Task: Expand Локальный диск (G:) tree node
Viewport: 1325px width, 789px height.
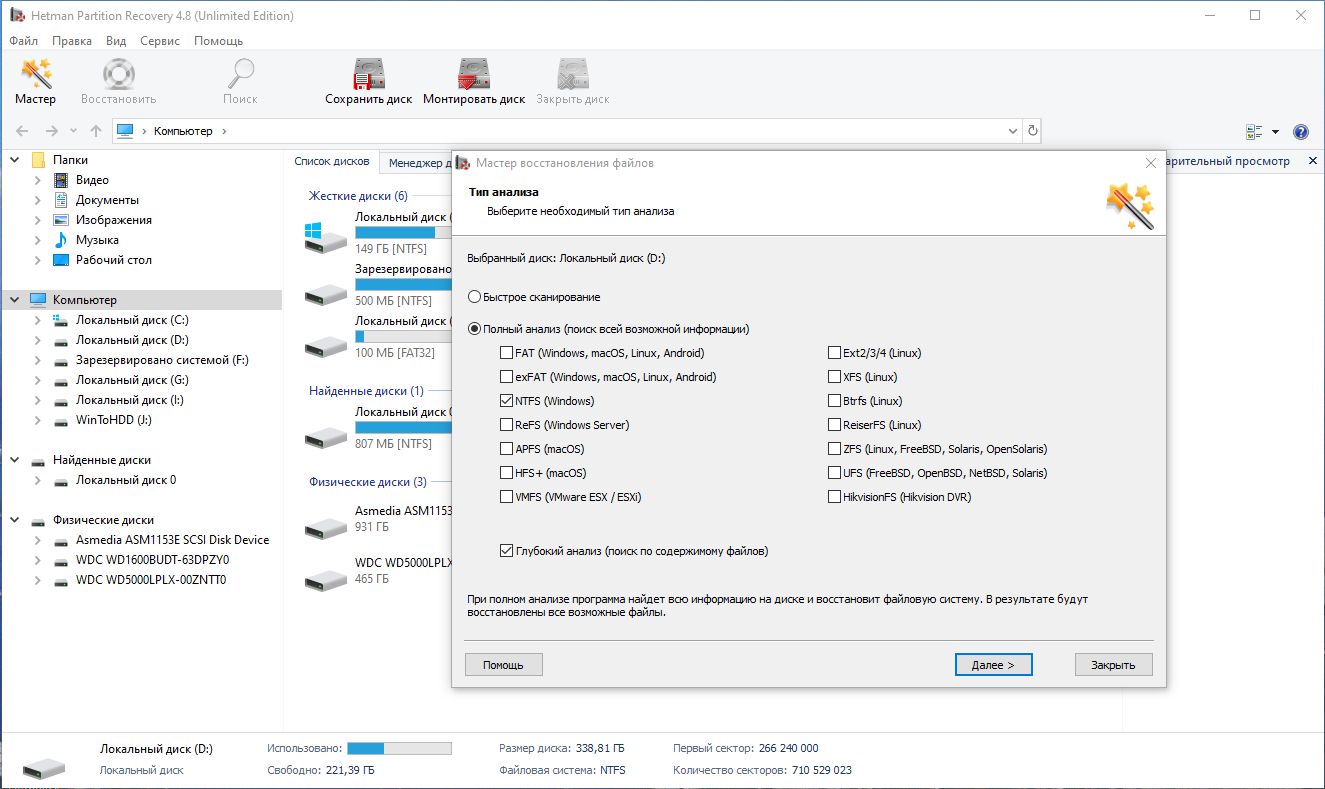Action: 38,380
